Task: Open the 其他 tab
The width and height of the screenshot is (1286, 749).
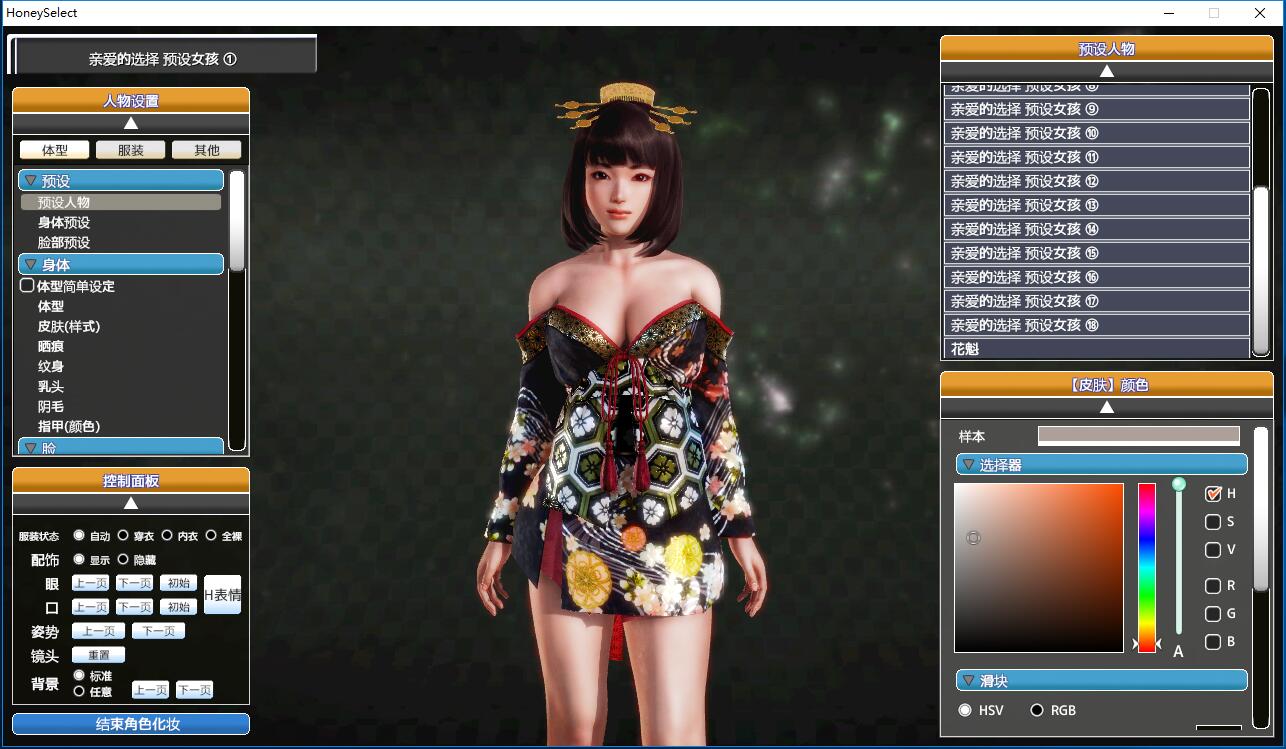Action: (x=207, y=150)
